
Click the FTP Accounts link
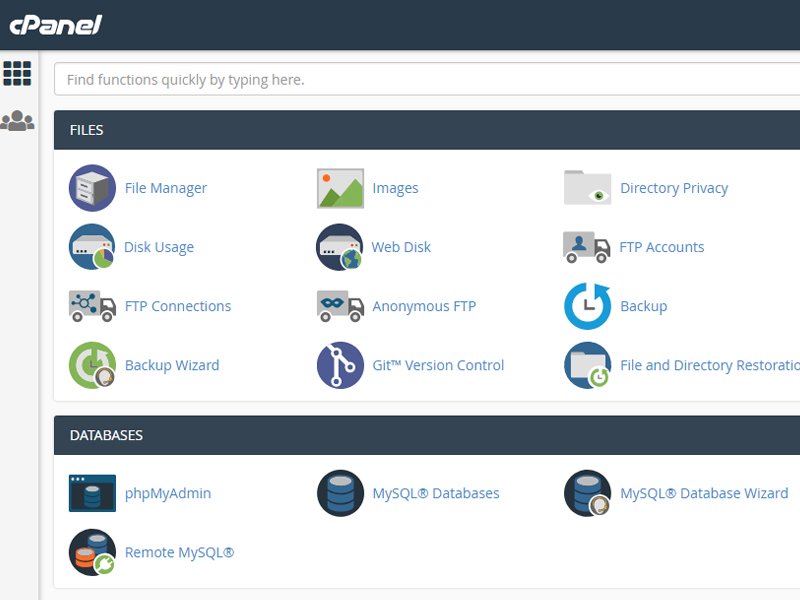point(662,247)
